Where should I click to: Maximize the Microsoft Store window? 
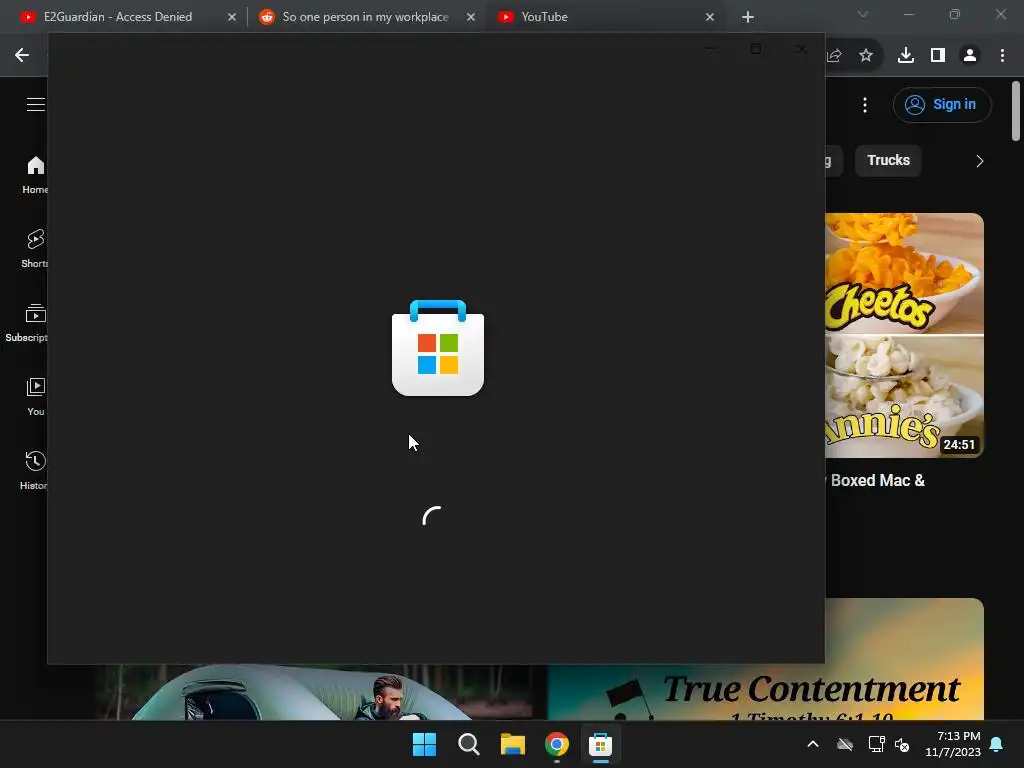(756, 49)
